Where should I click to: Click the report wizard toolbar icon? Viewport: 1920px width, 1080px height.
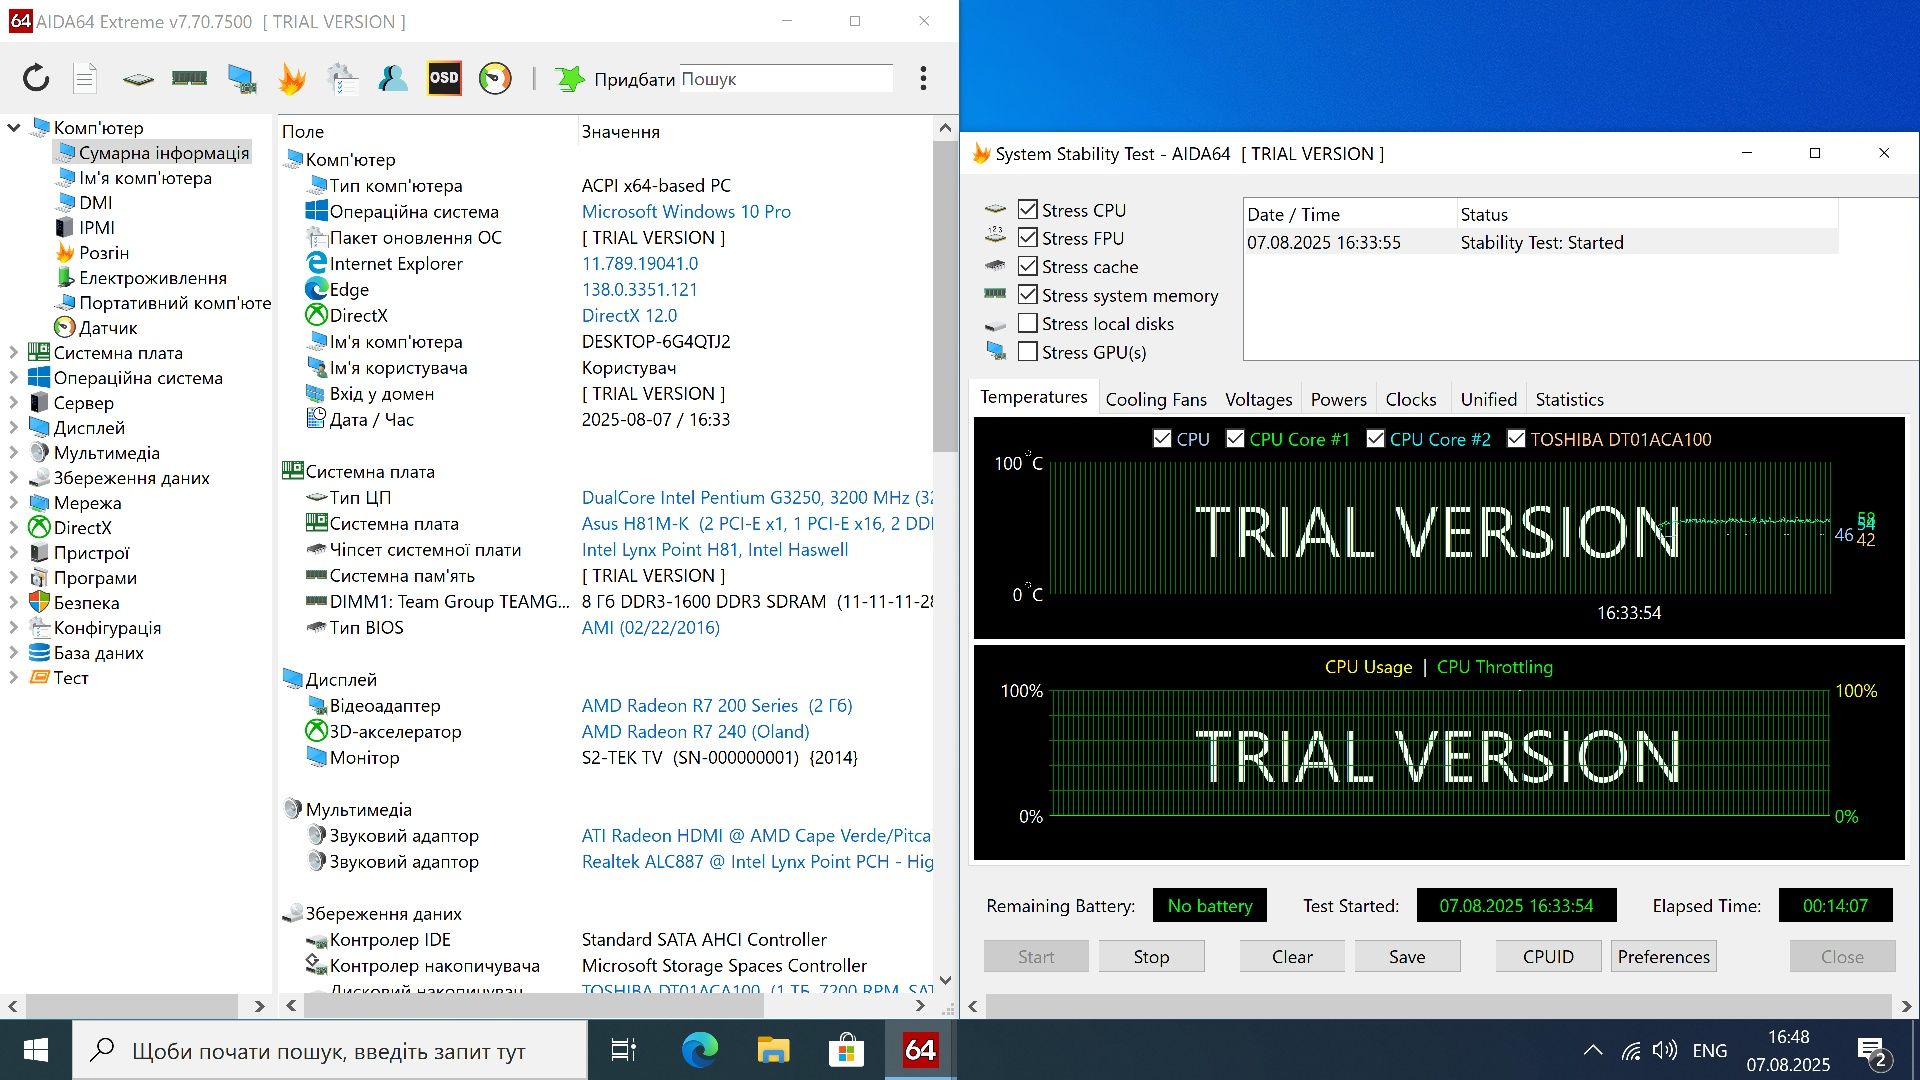[342, 78]
